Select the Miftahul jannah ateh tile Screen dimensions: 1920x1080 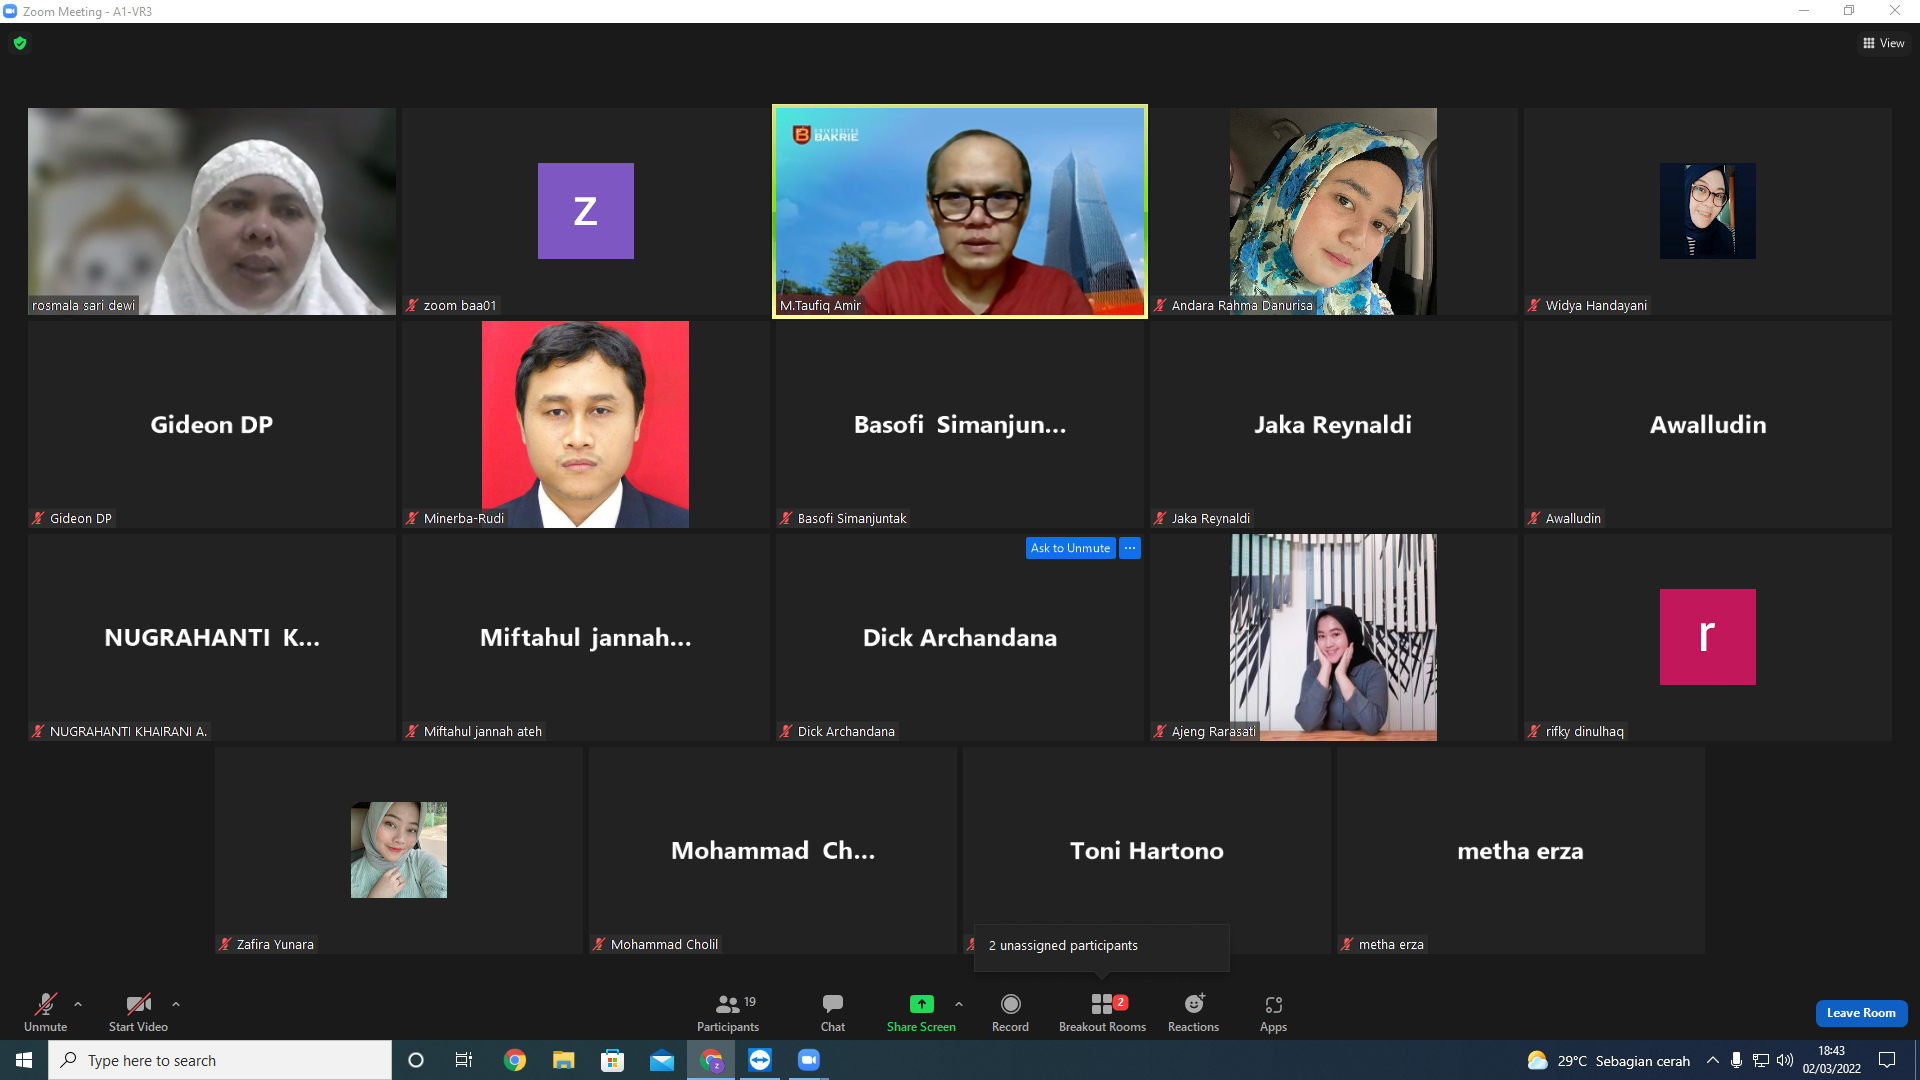tap(586, 637)
